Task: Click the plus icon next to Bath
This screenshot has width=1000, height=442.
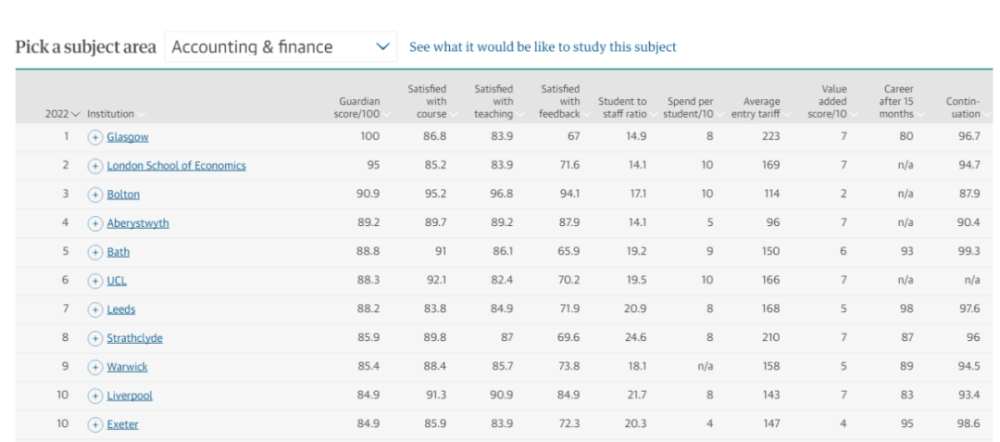Action: (x=96, y=252)
